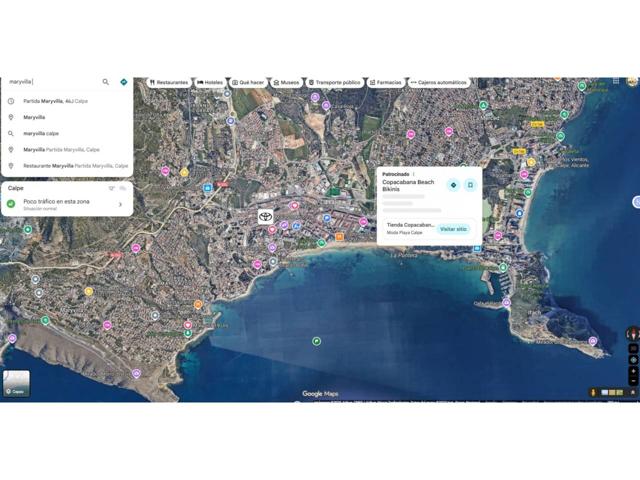Open Street View pegman icon
640x480 pixels.
click(x=594, y=392)
